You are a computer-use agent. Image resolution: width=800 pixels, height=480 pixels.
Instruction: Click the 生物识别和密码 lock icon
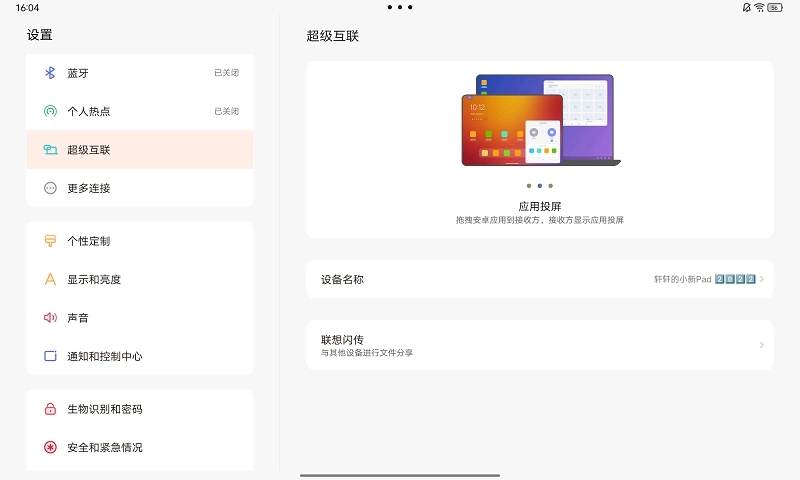point(50,409)
